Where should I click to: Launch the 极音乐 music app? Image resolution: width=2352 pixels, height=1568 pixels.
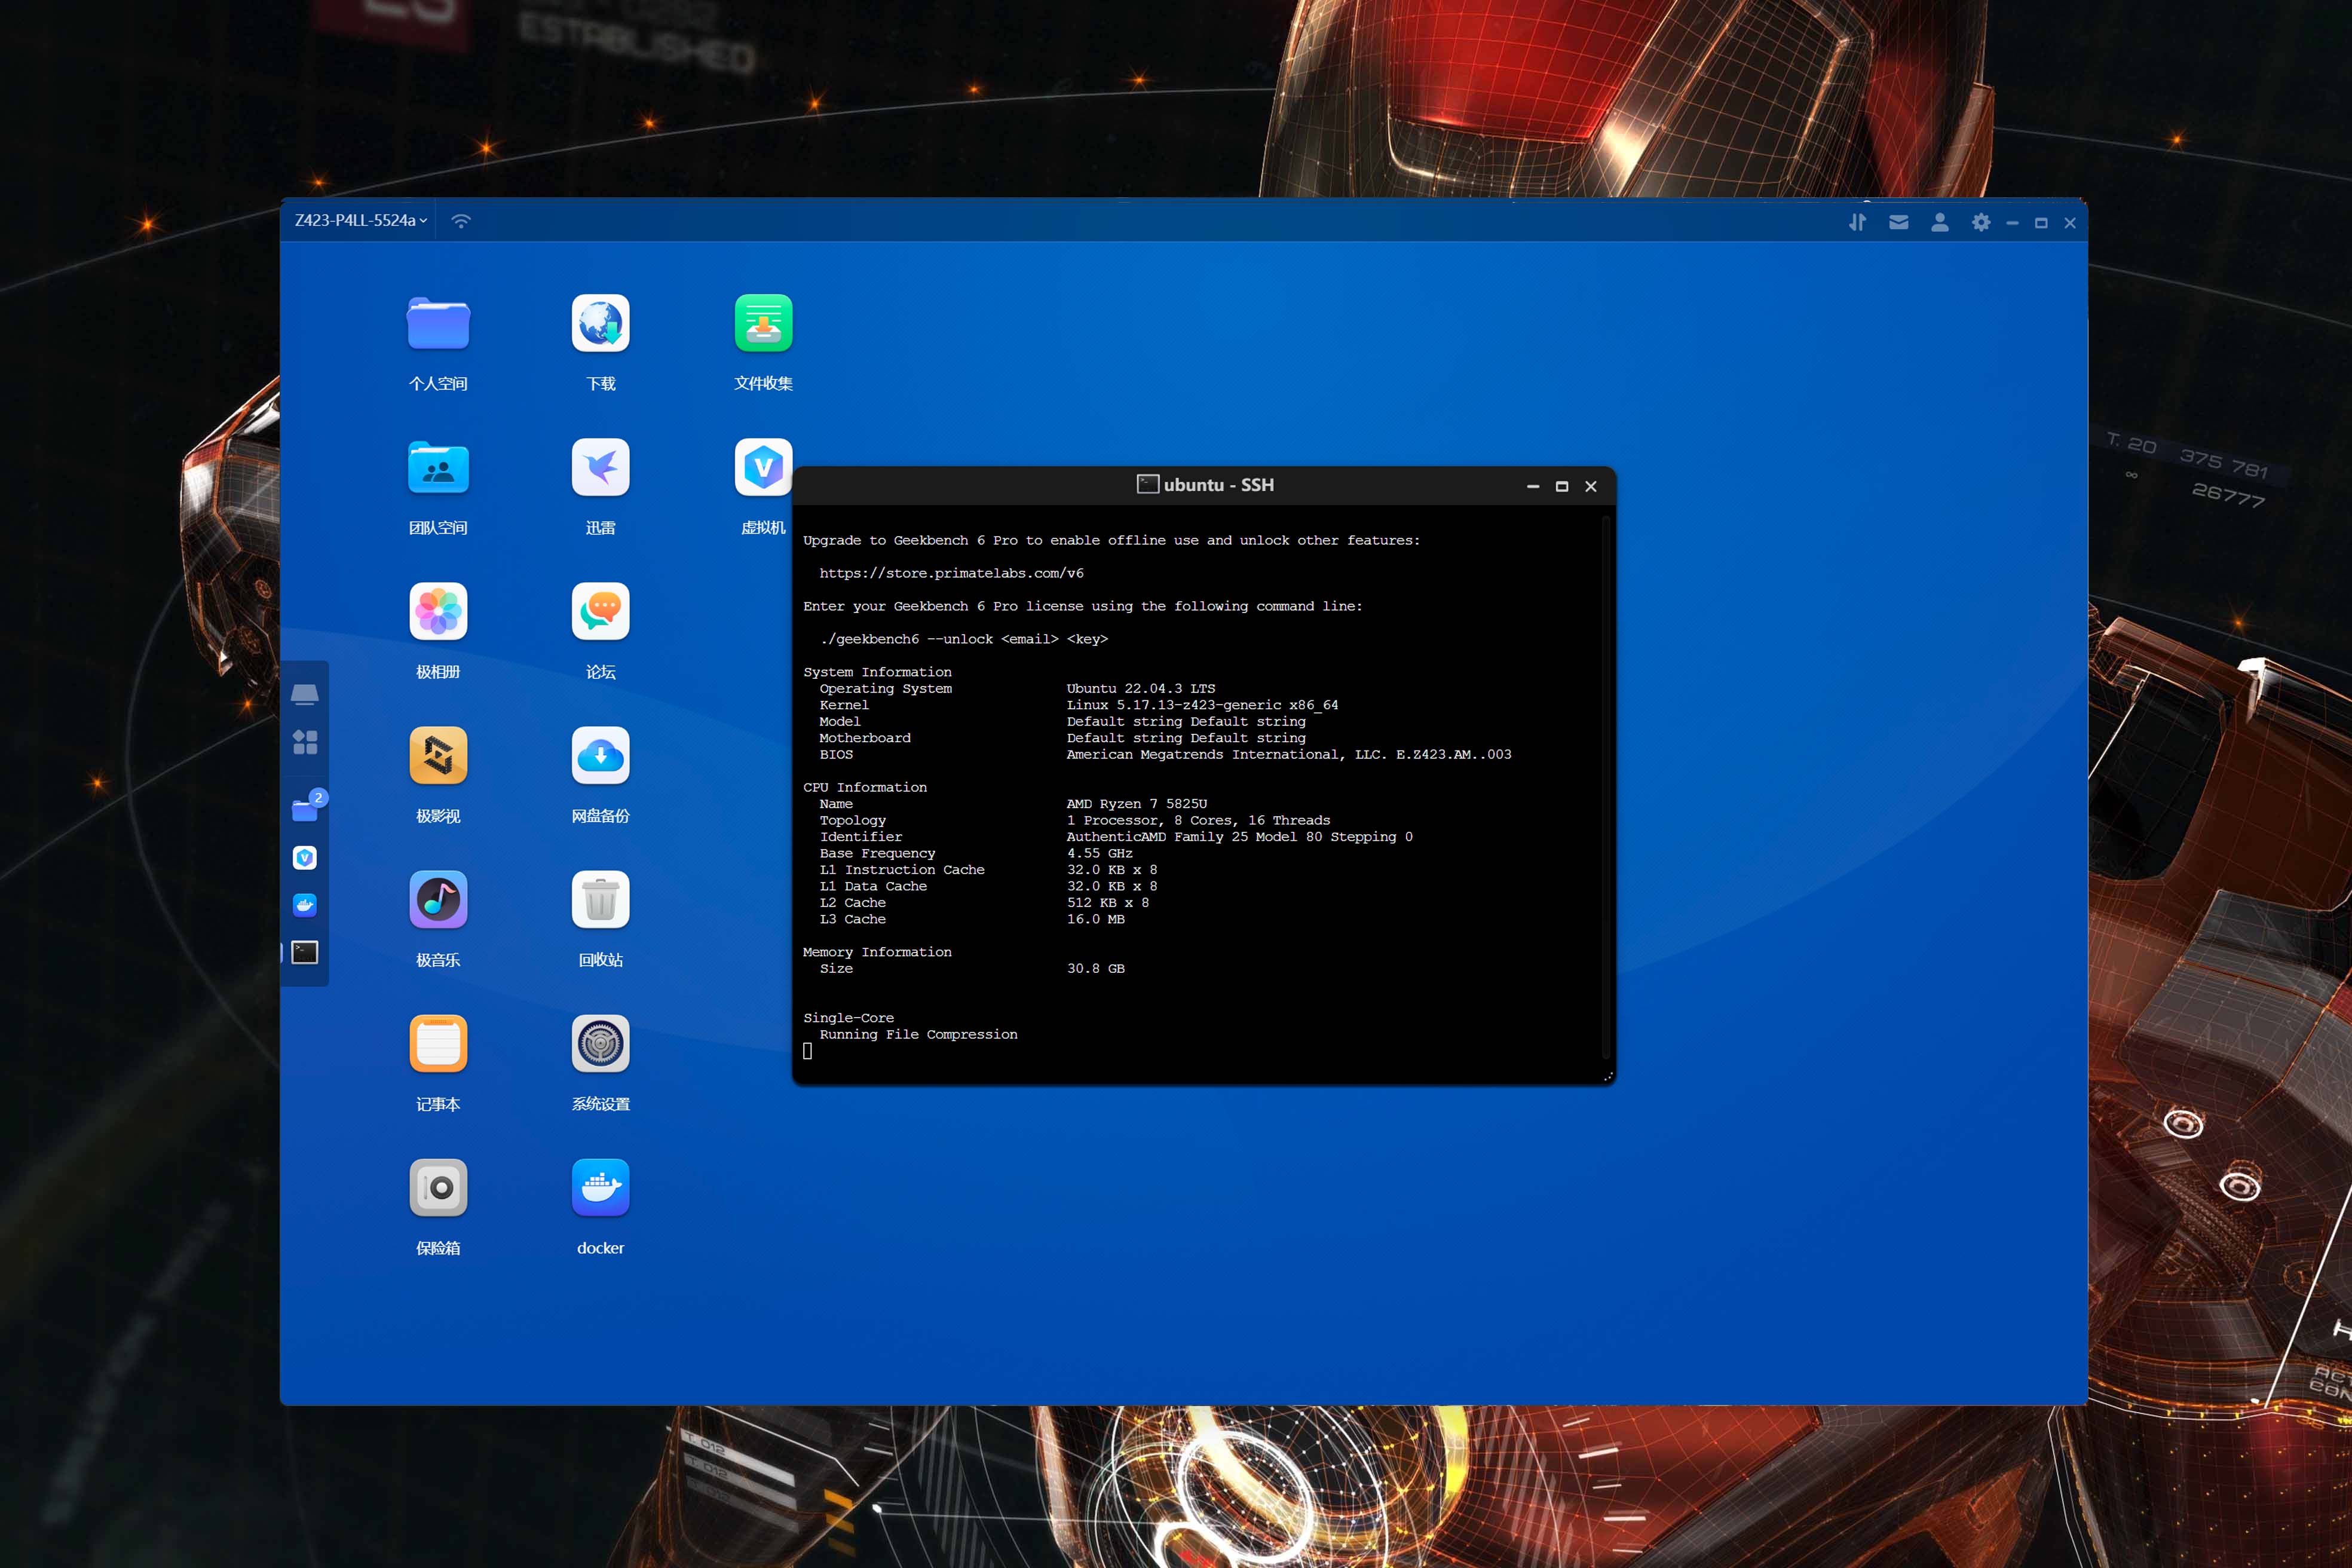click(x=438, y=899)
